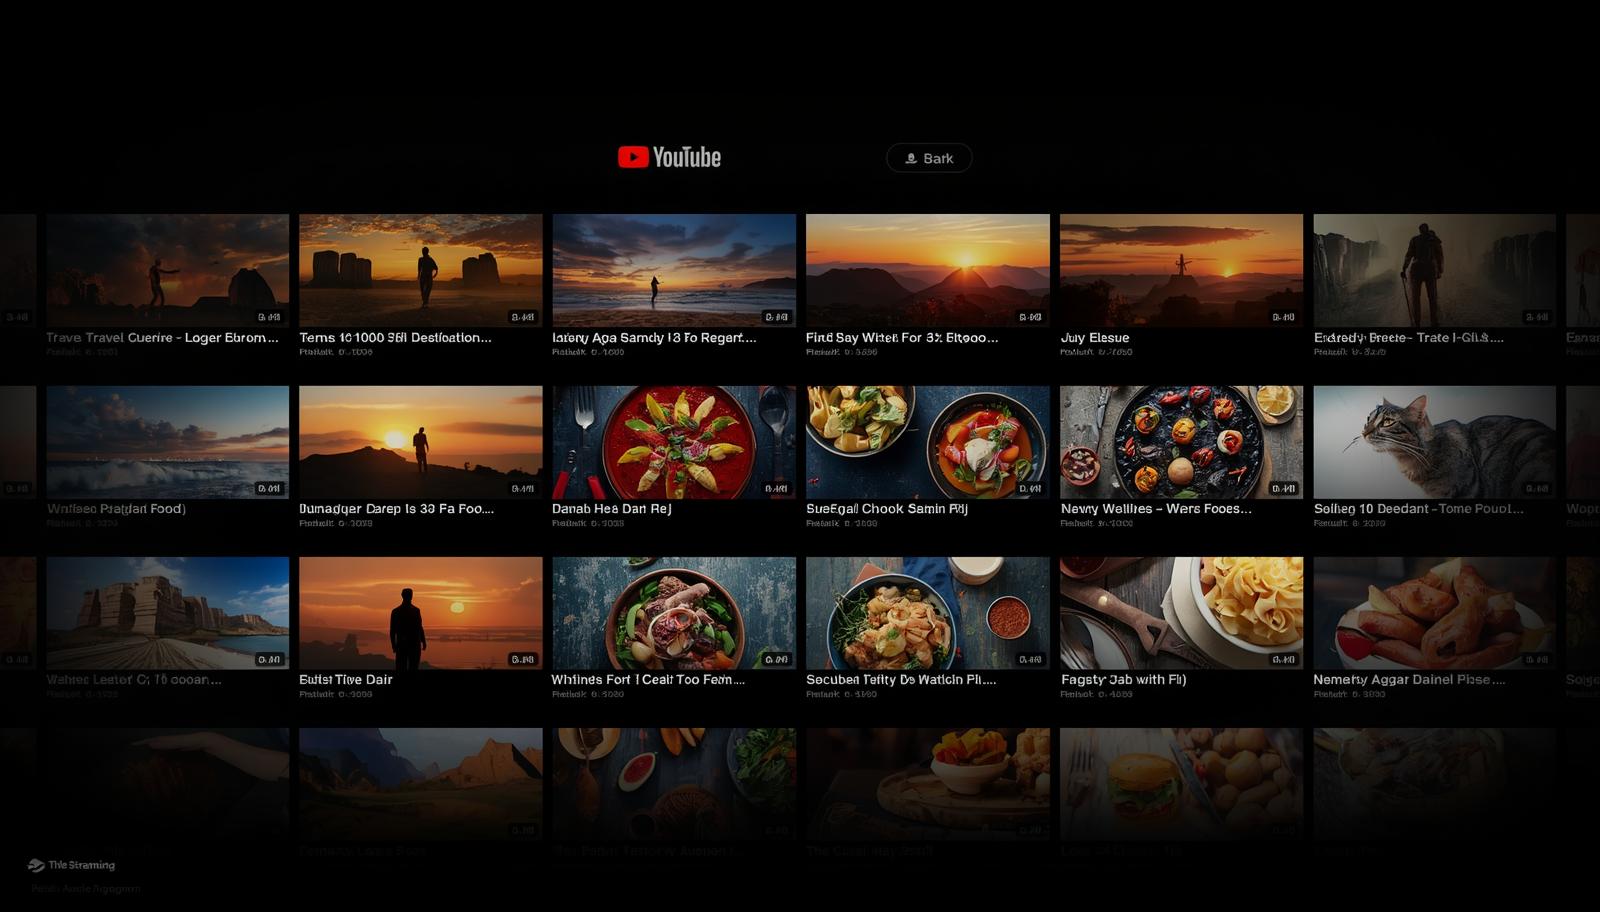The image size is (1600, 912).
Task: Click the title "Nevvy Welllres – Wers Fooes..."
Action: (x=1156, y=509)
